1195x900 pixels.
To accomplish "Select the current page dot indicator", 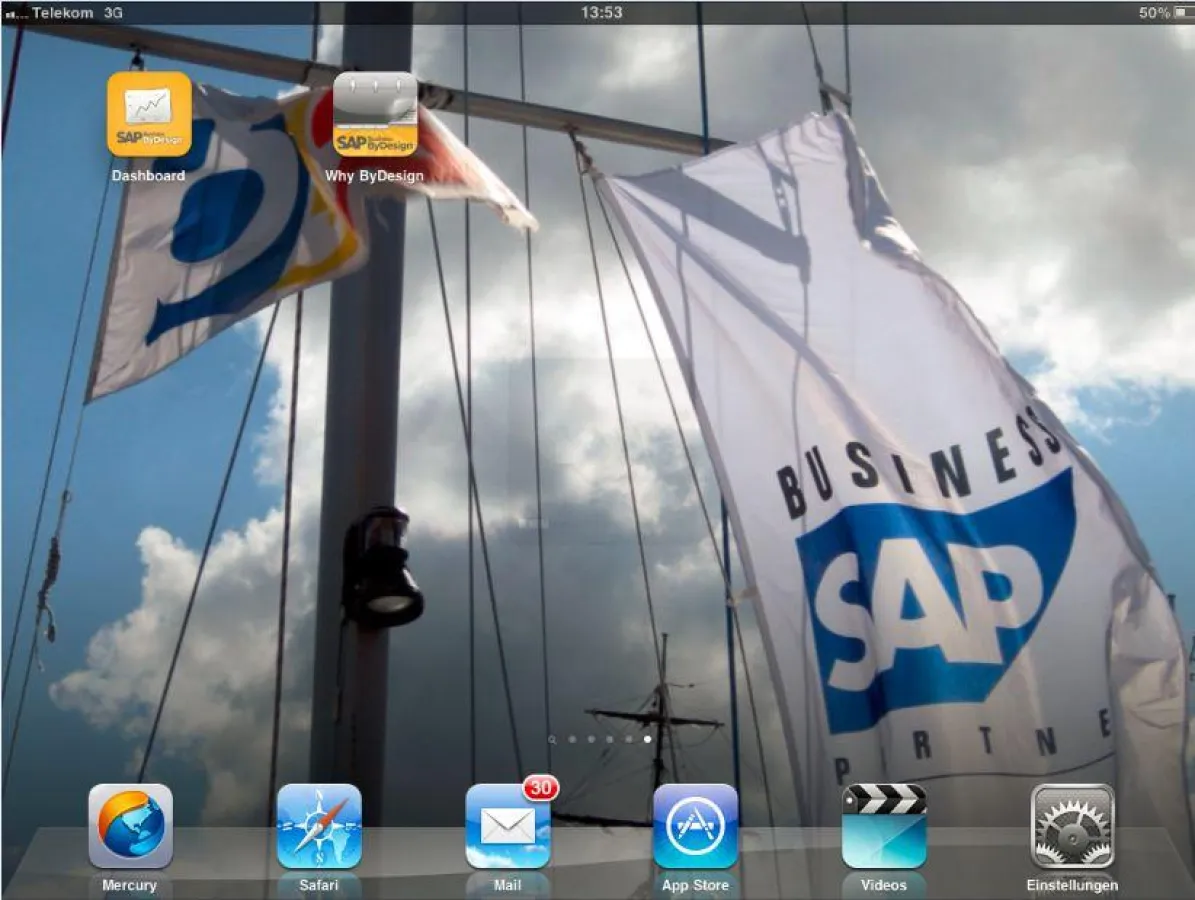I will [648, 739].
